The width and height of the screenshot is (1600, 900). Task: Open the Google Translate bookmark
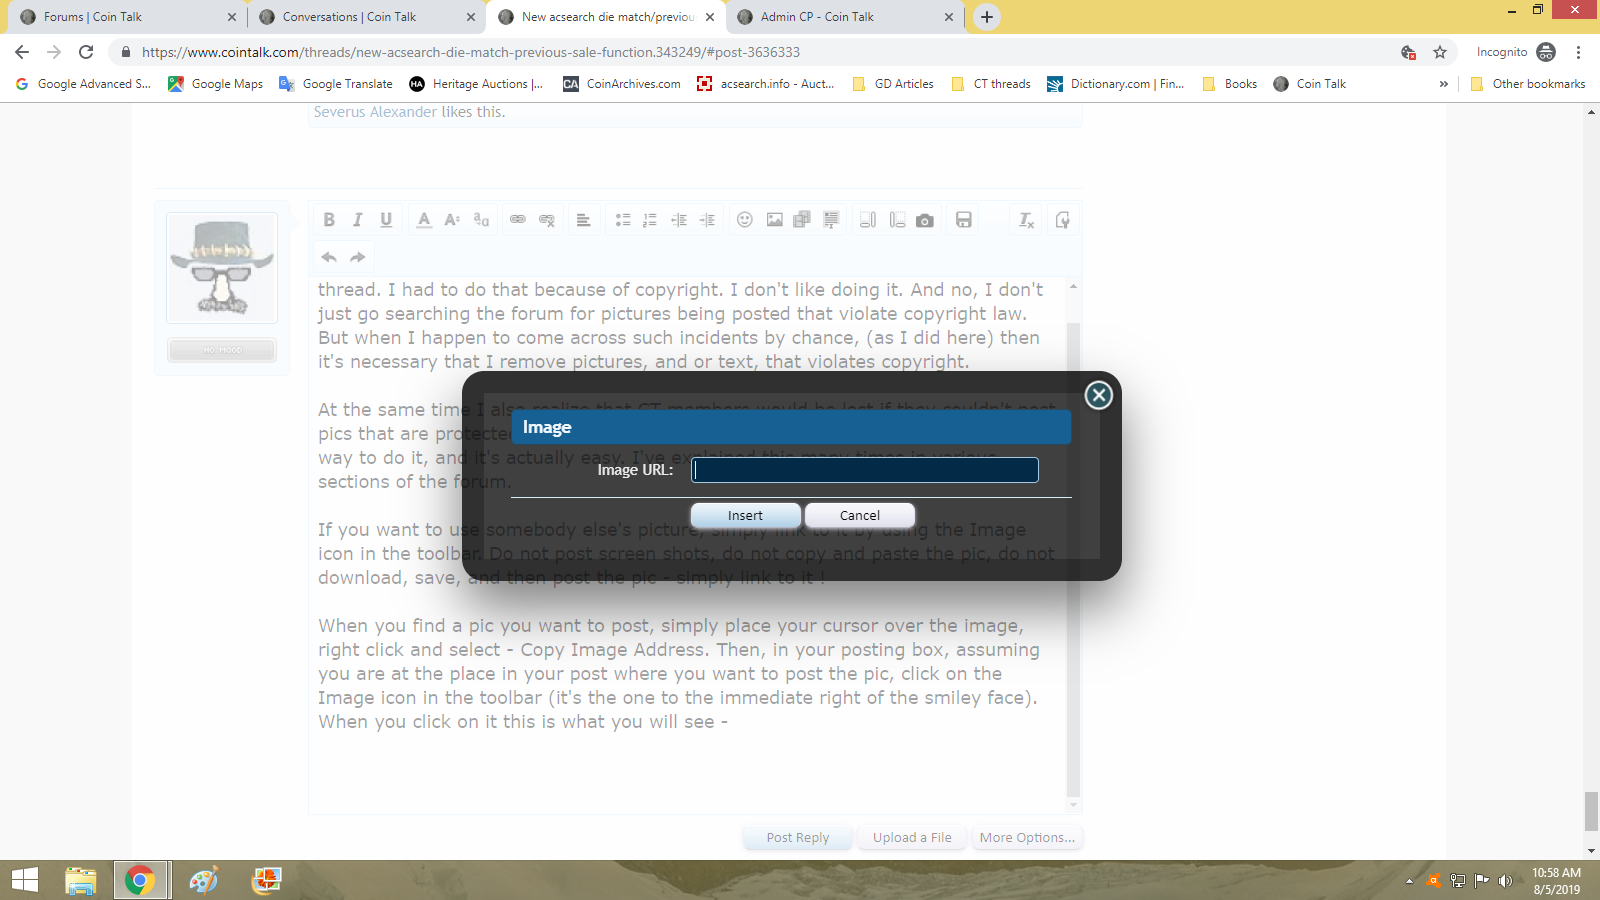click(x=336, y=84)
